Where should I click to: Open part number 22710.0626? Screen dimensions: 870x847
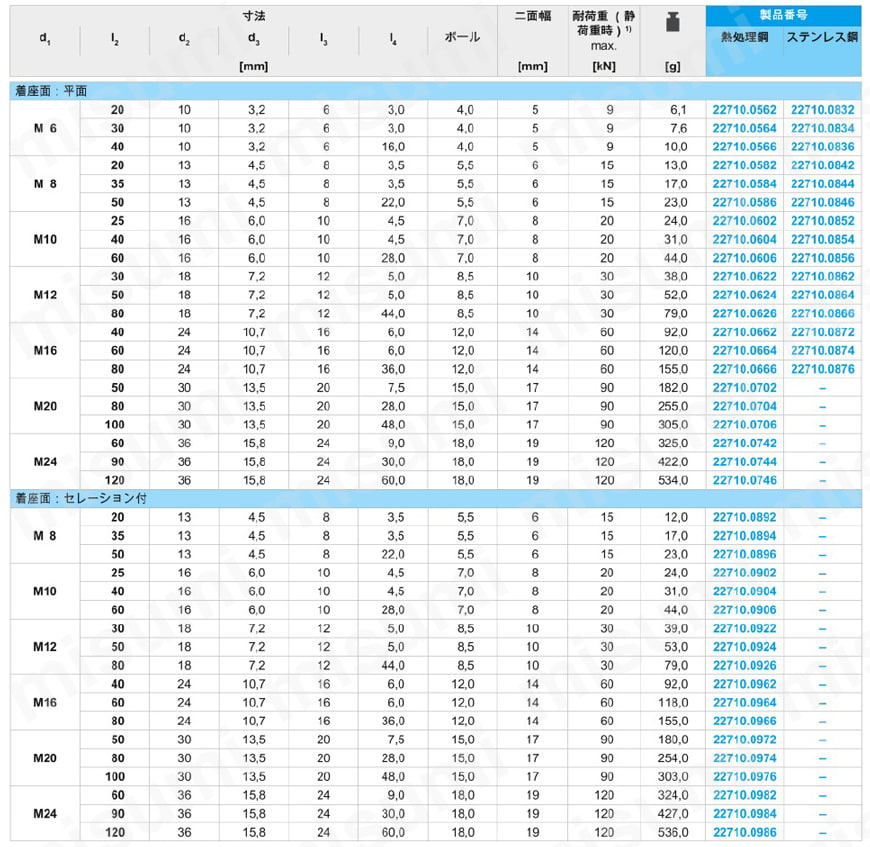tap(745, 313)
